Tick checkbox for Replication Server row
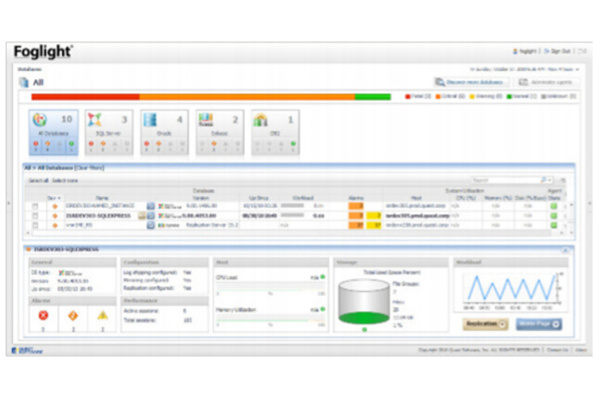600x400 pixels. click(x=35, y=225)
